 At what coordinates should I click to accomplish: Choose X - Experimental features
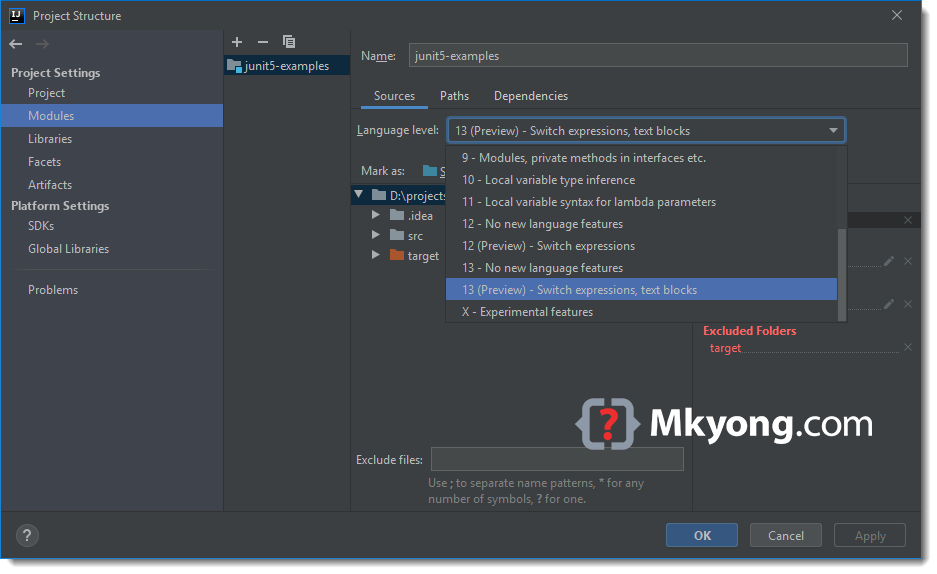pyautogui.click(x=641, y=312)
